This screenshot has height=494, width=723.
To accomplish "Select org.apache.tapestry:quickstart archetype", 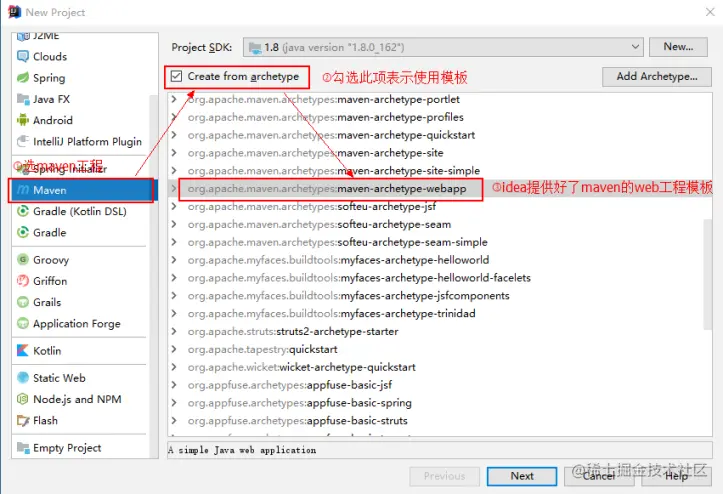I will [262, 349].
